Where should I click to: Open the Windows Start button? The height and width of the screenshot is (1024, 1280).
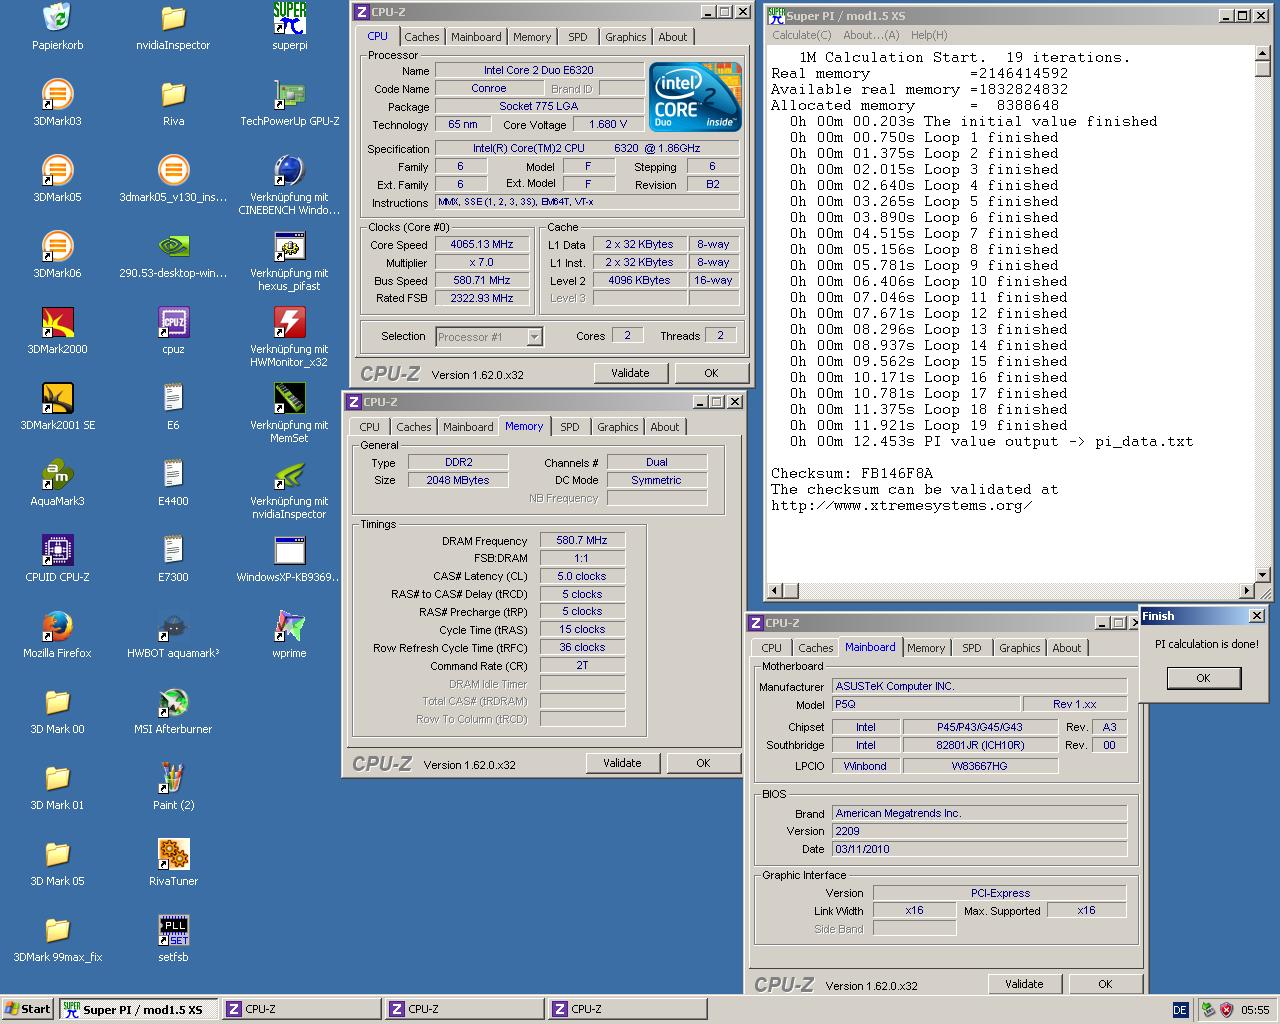[x=28, y=1009]
